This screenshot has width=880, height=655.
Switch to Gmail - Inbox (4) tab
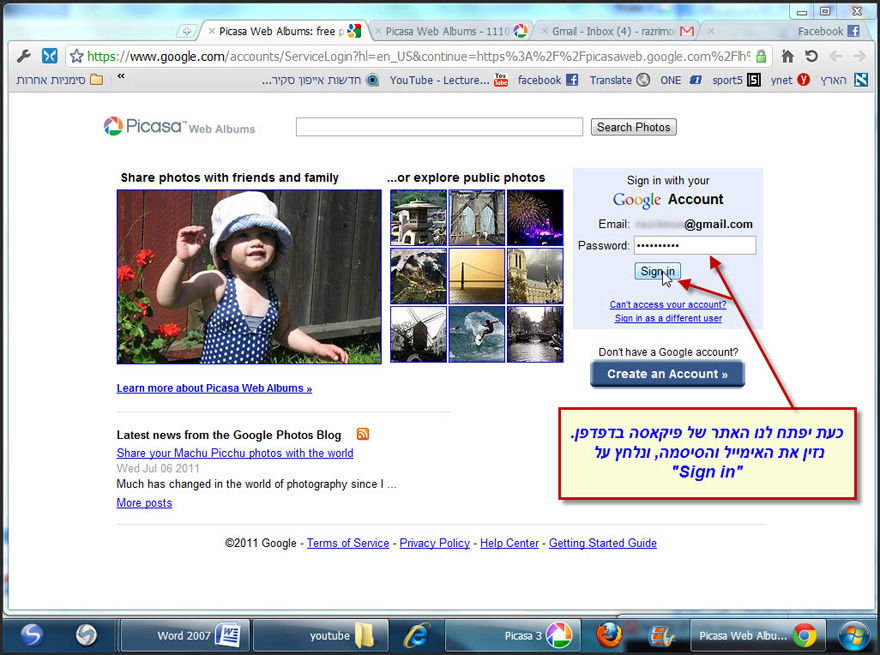click(x=617, y=31)
